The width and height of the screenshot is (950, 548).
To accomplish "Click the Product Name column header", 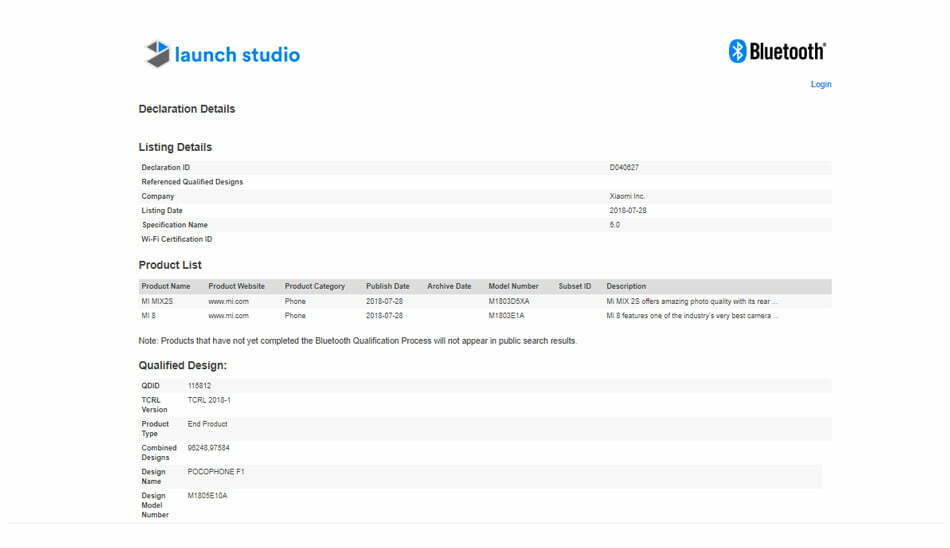I will click(165, 286).
